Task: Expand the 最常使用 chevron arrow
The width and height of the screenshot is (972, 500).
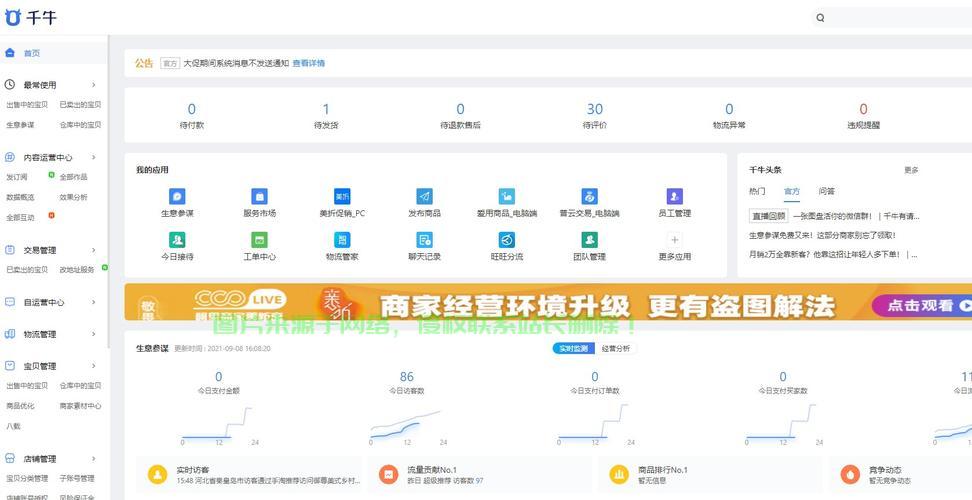Action: [94, 84]
